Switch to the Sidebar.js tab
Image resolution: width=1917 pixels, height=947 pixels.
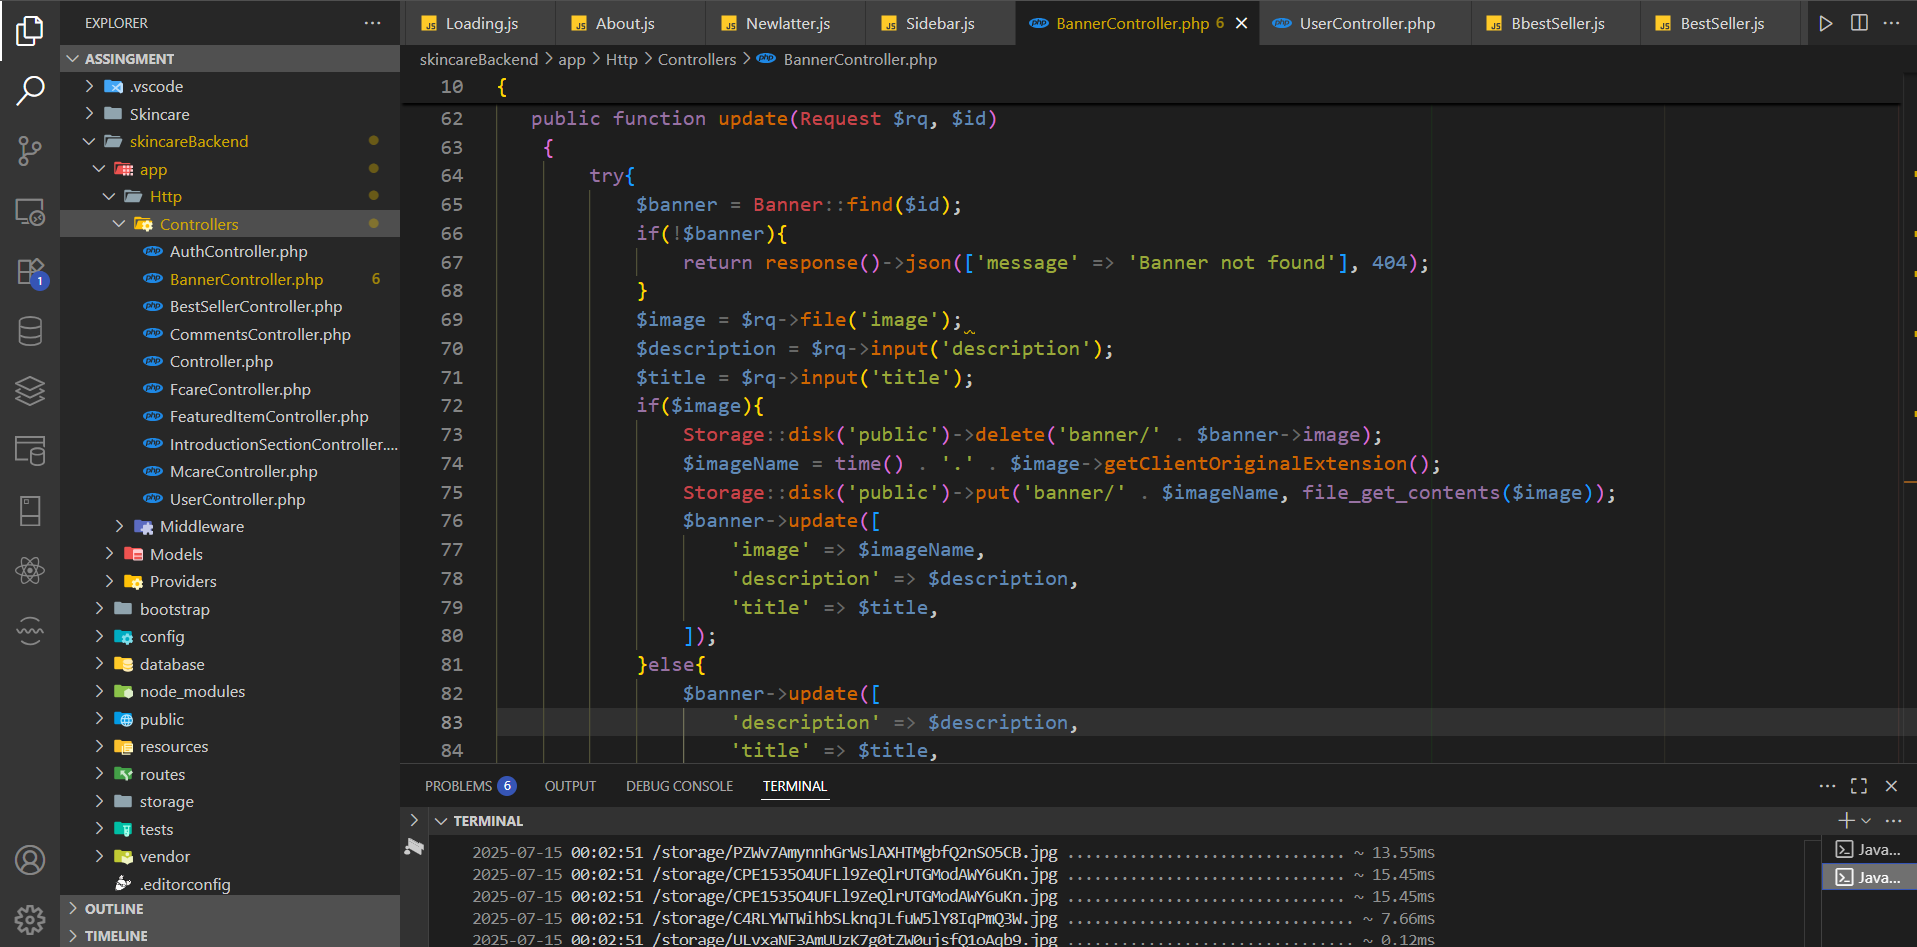(x=939, y=23)
